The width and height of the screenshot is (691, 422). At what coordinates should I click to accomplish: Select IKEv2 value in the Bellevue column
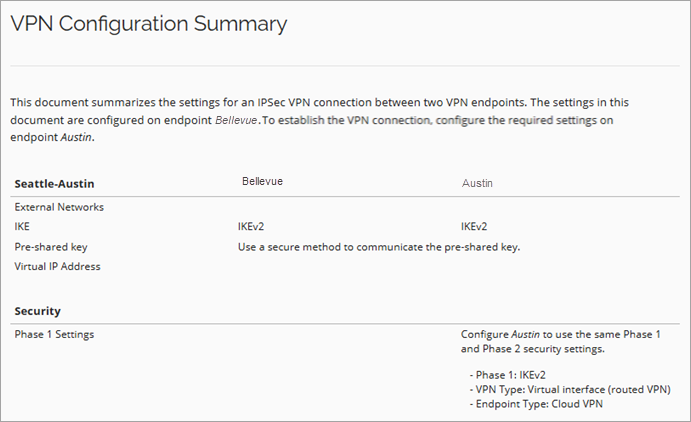click(251, 227)
